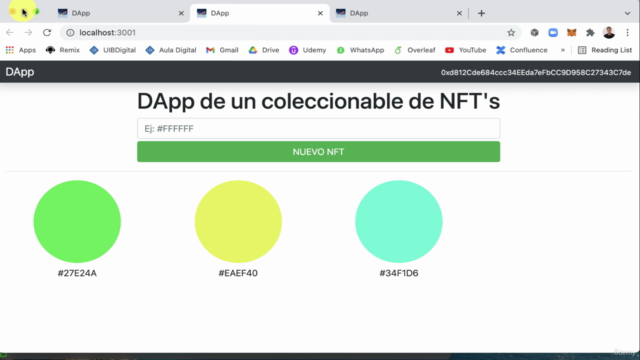This screenshot has width=640, height=360.
Task: Open the Zoom extension icon
Action: click(553, 33)
